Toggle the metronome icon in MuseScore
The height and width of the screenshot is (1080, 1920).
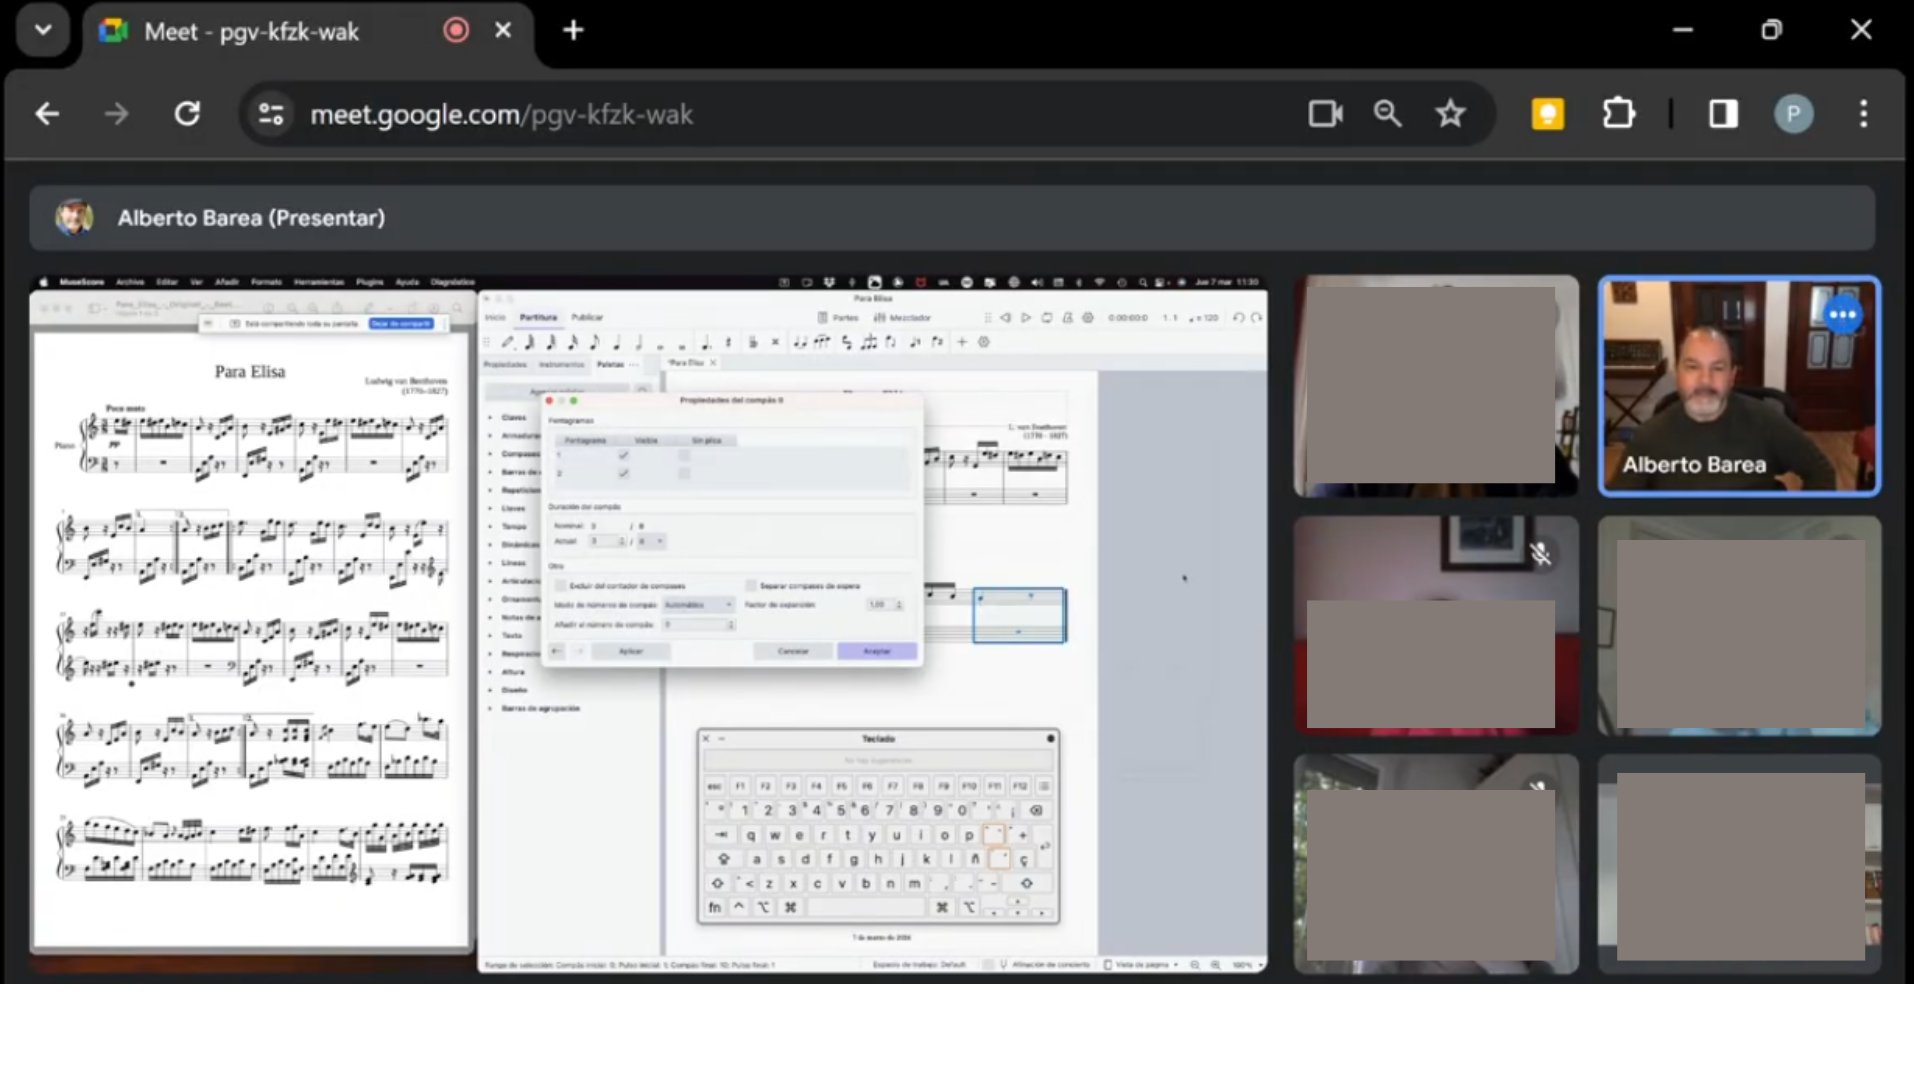tap(1067, 318)
